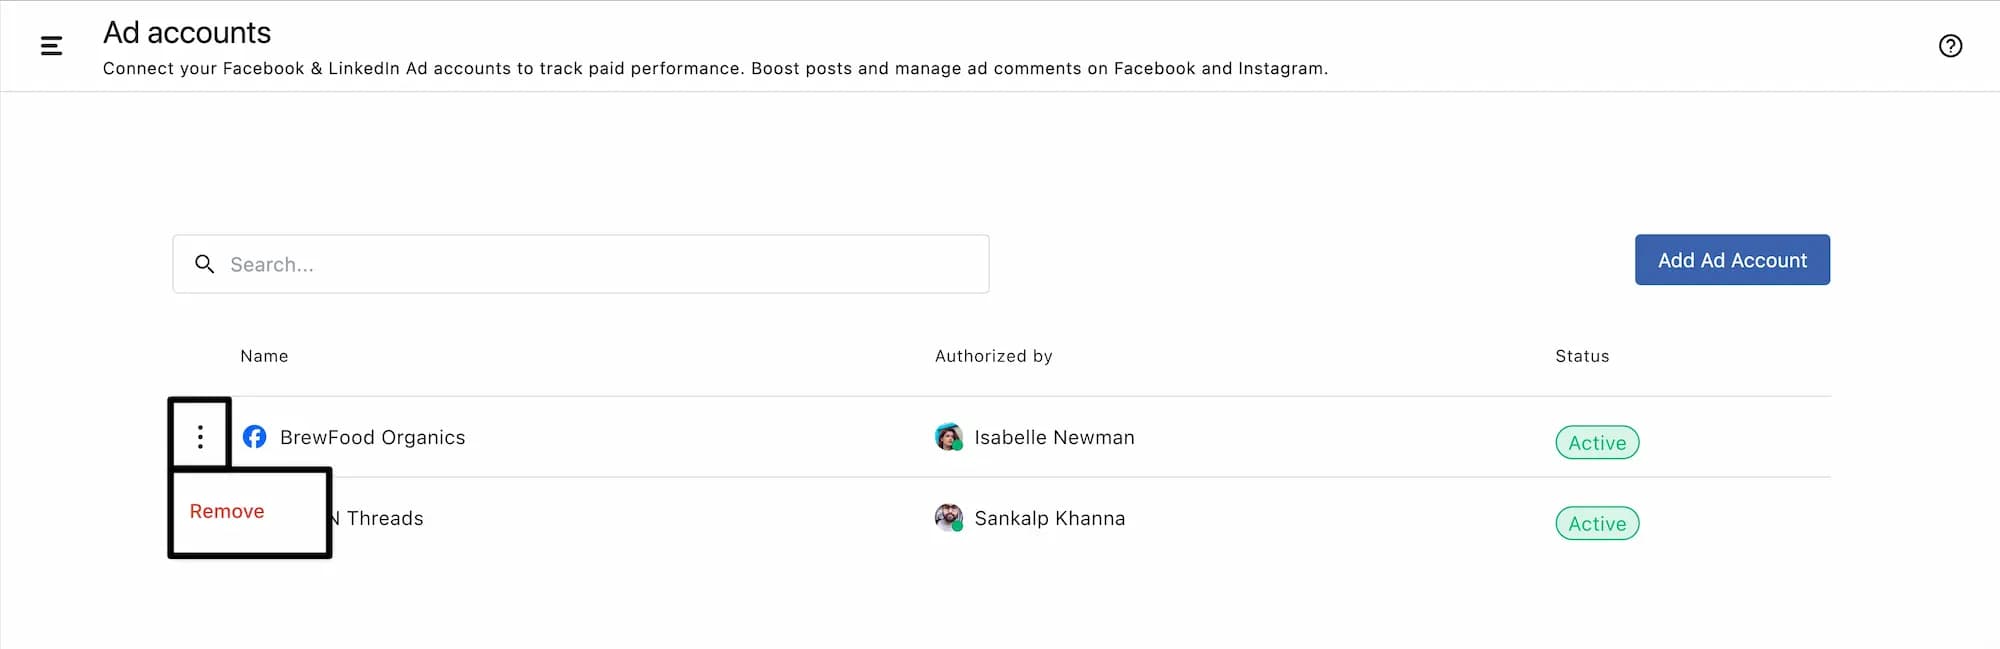The width and height of the screenshot is (2000, 649).
Task: Click the Sankalp Khanna name text
Action: (1049, 518)
